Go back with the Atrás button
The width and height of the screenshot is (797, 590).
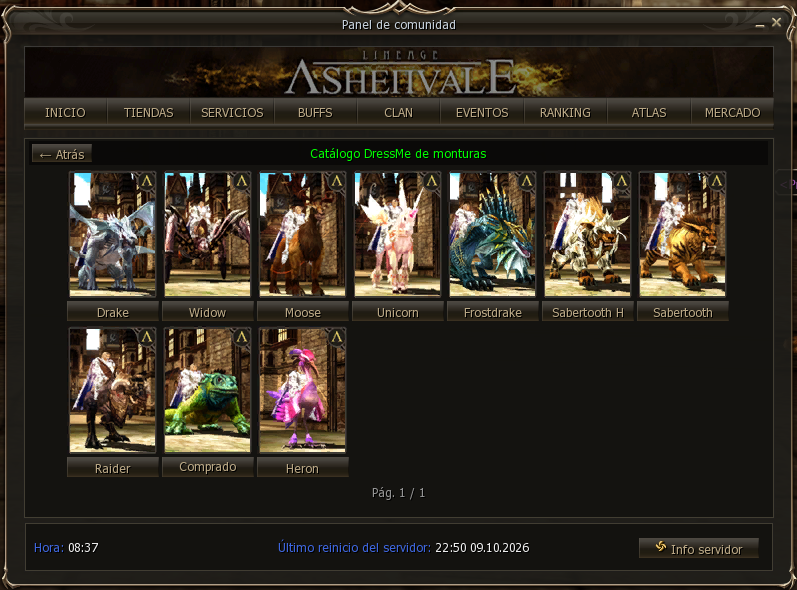point(62,154)
